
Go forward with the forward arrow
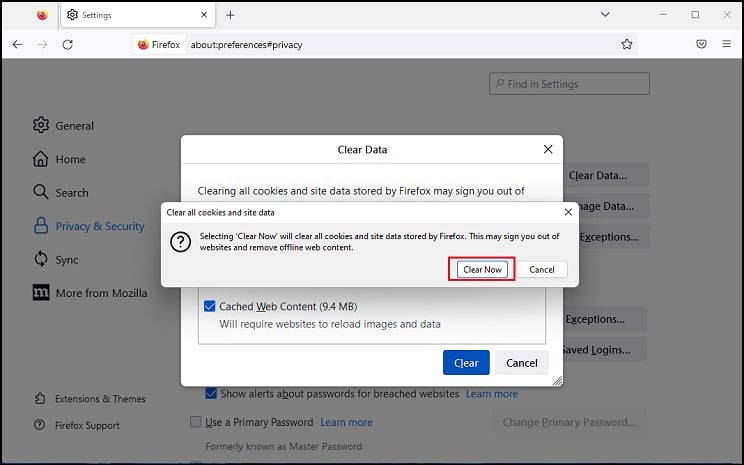point(43,44)
